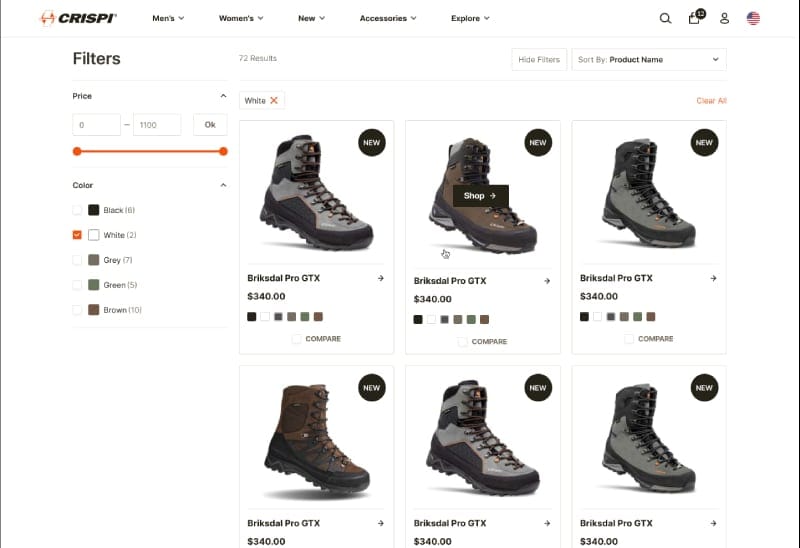This screenshot has height=548, width=800.
Task: Click the Hide Filters button
Action: [x=539, y=60]
